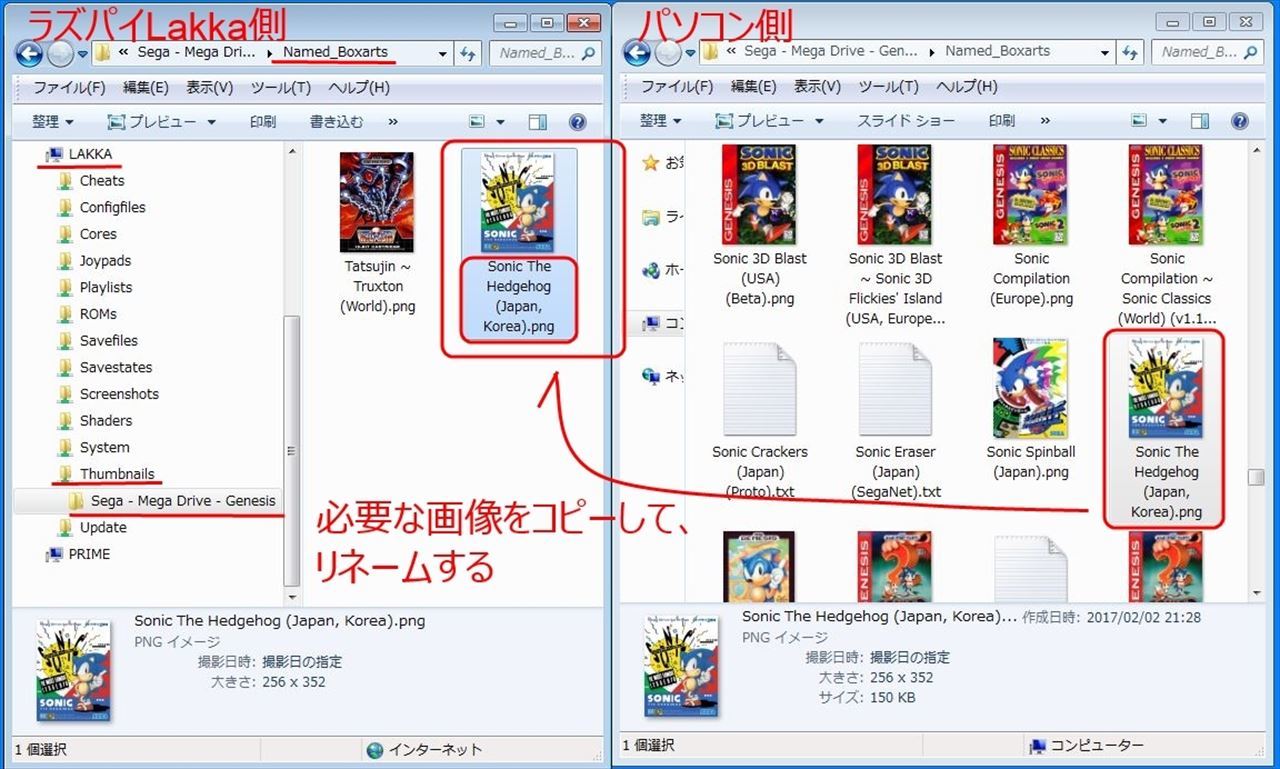
Task: Click right window vertical scrollbar thumb
Action: click(1257, 478)
